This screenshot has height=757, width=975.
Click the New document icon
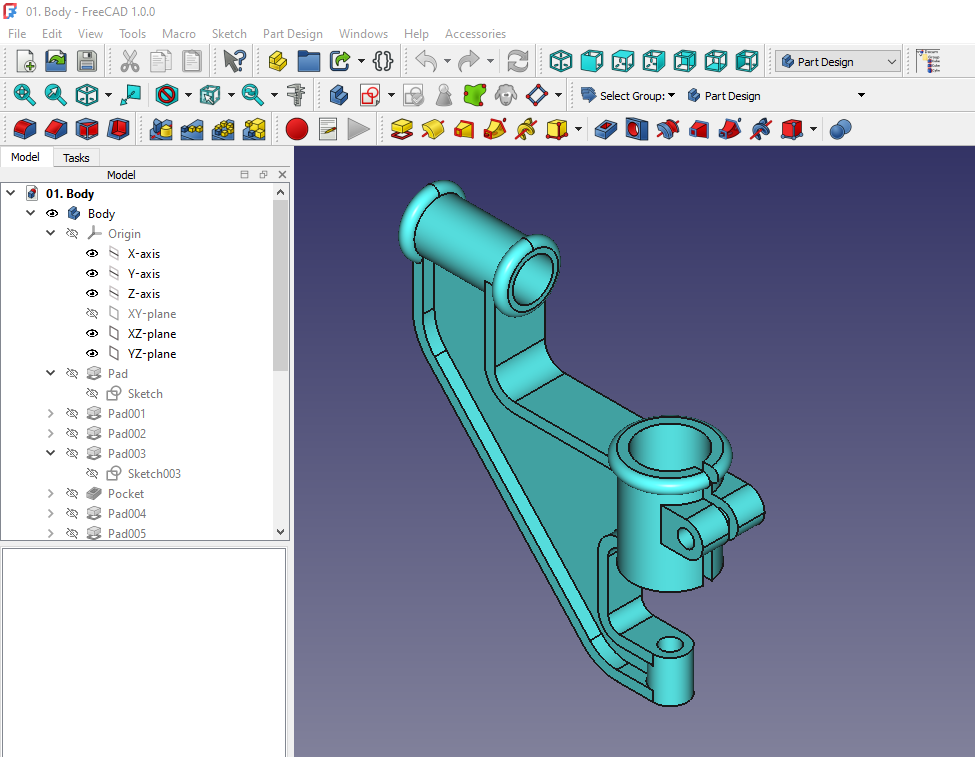(25, 61)
